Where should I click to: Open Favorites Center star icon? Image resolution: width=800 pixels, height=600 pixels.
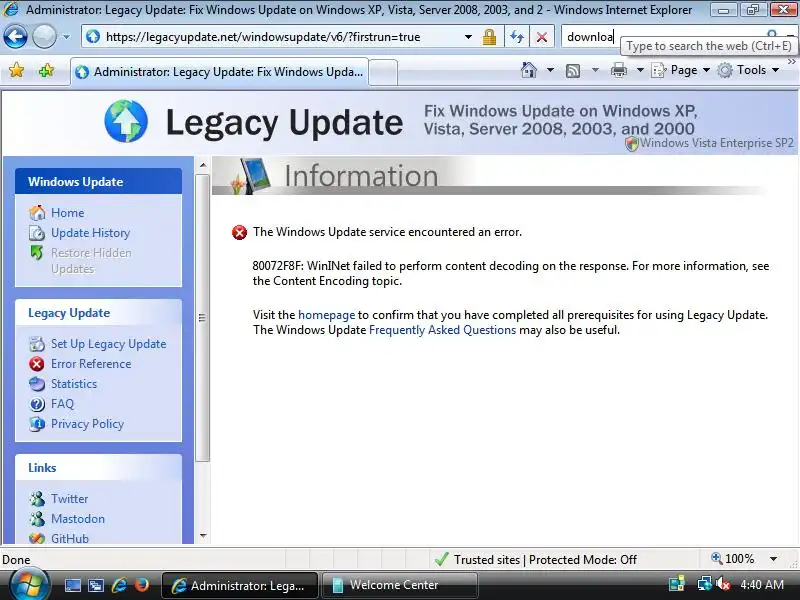[16, 70]
